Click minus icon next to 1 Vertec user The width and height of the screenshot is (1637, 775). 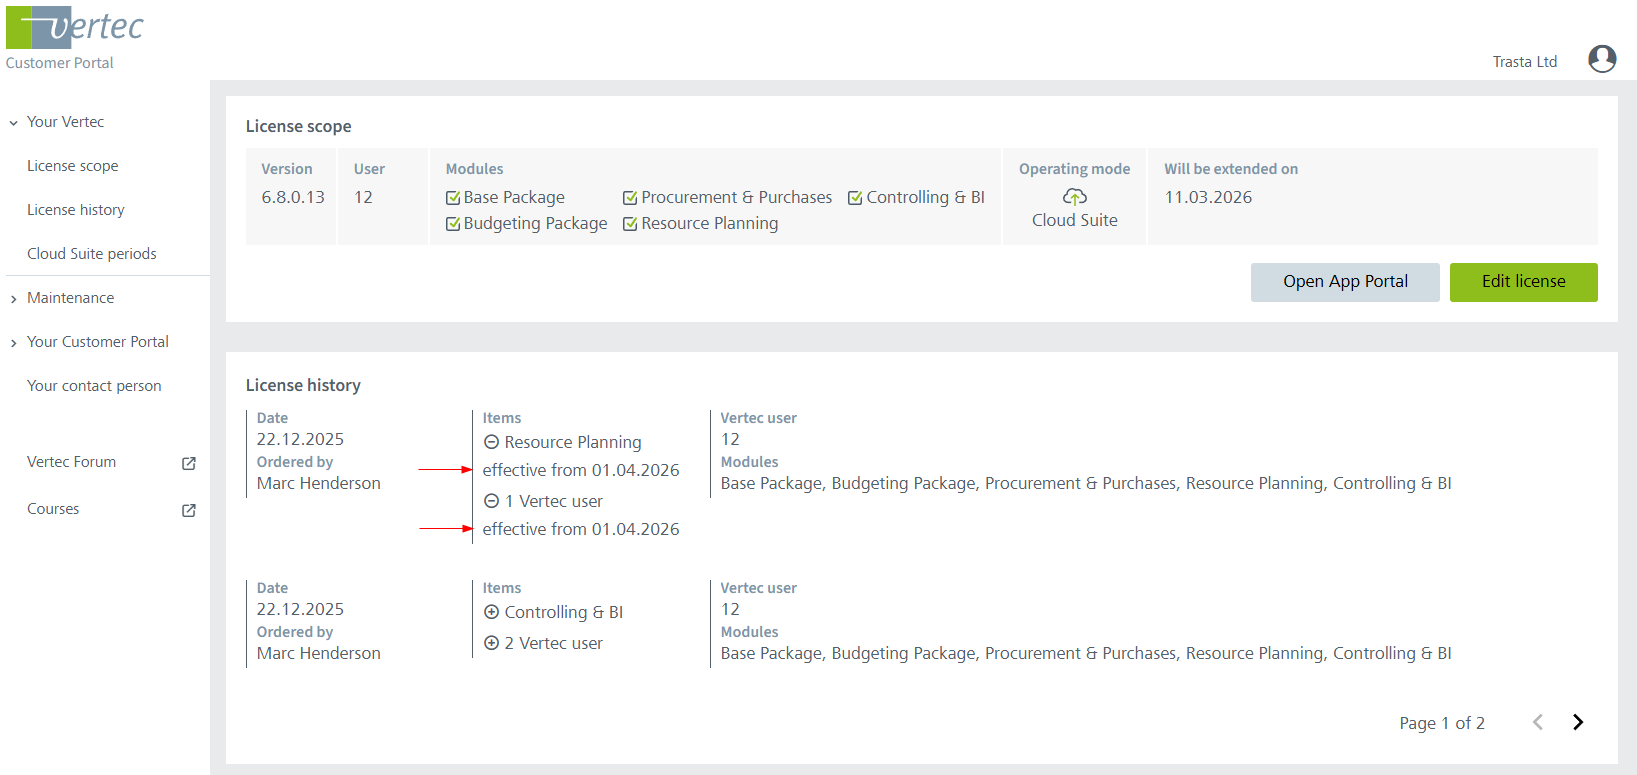(x=491, y=501)
